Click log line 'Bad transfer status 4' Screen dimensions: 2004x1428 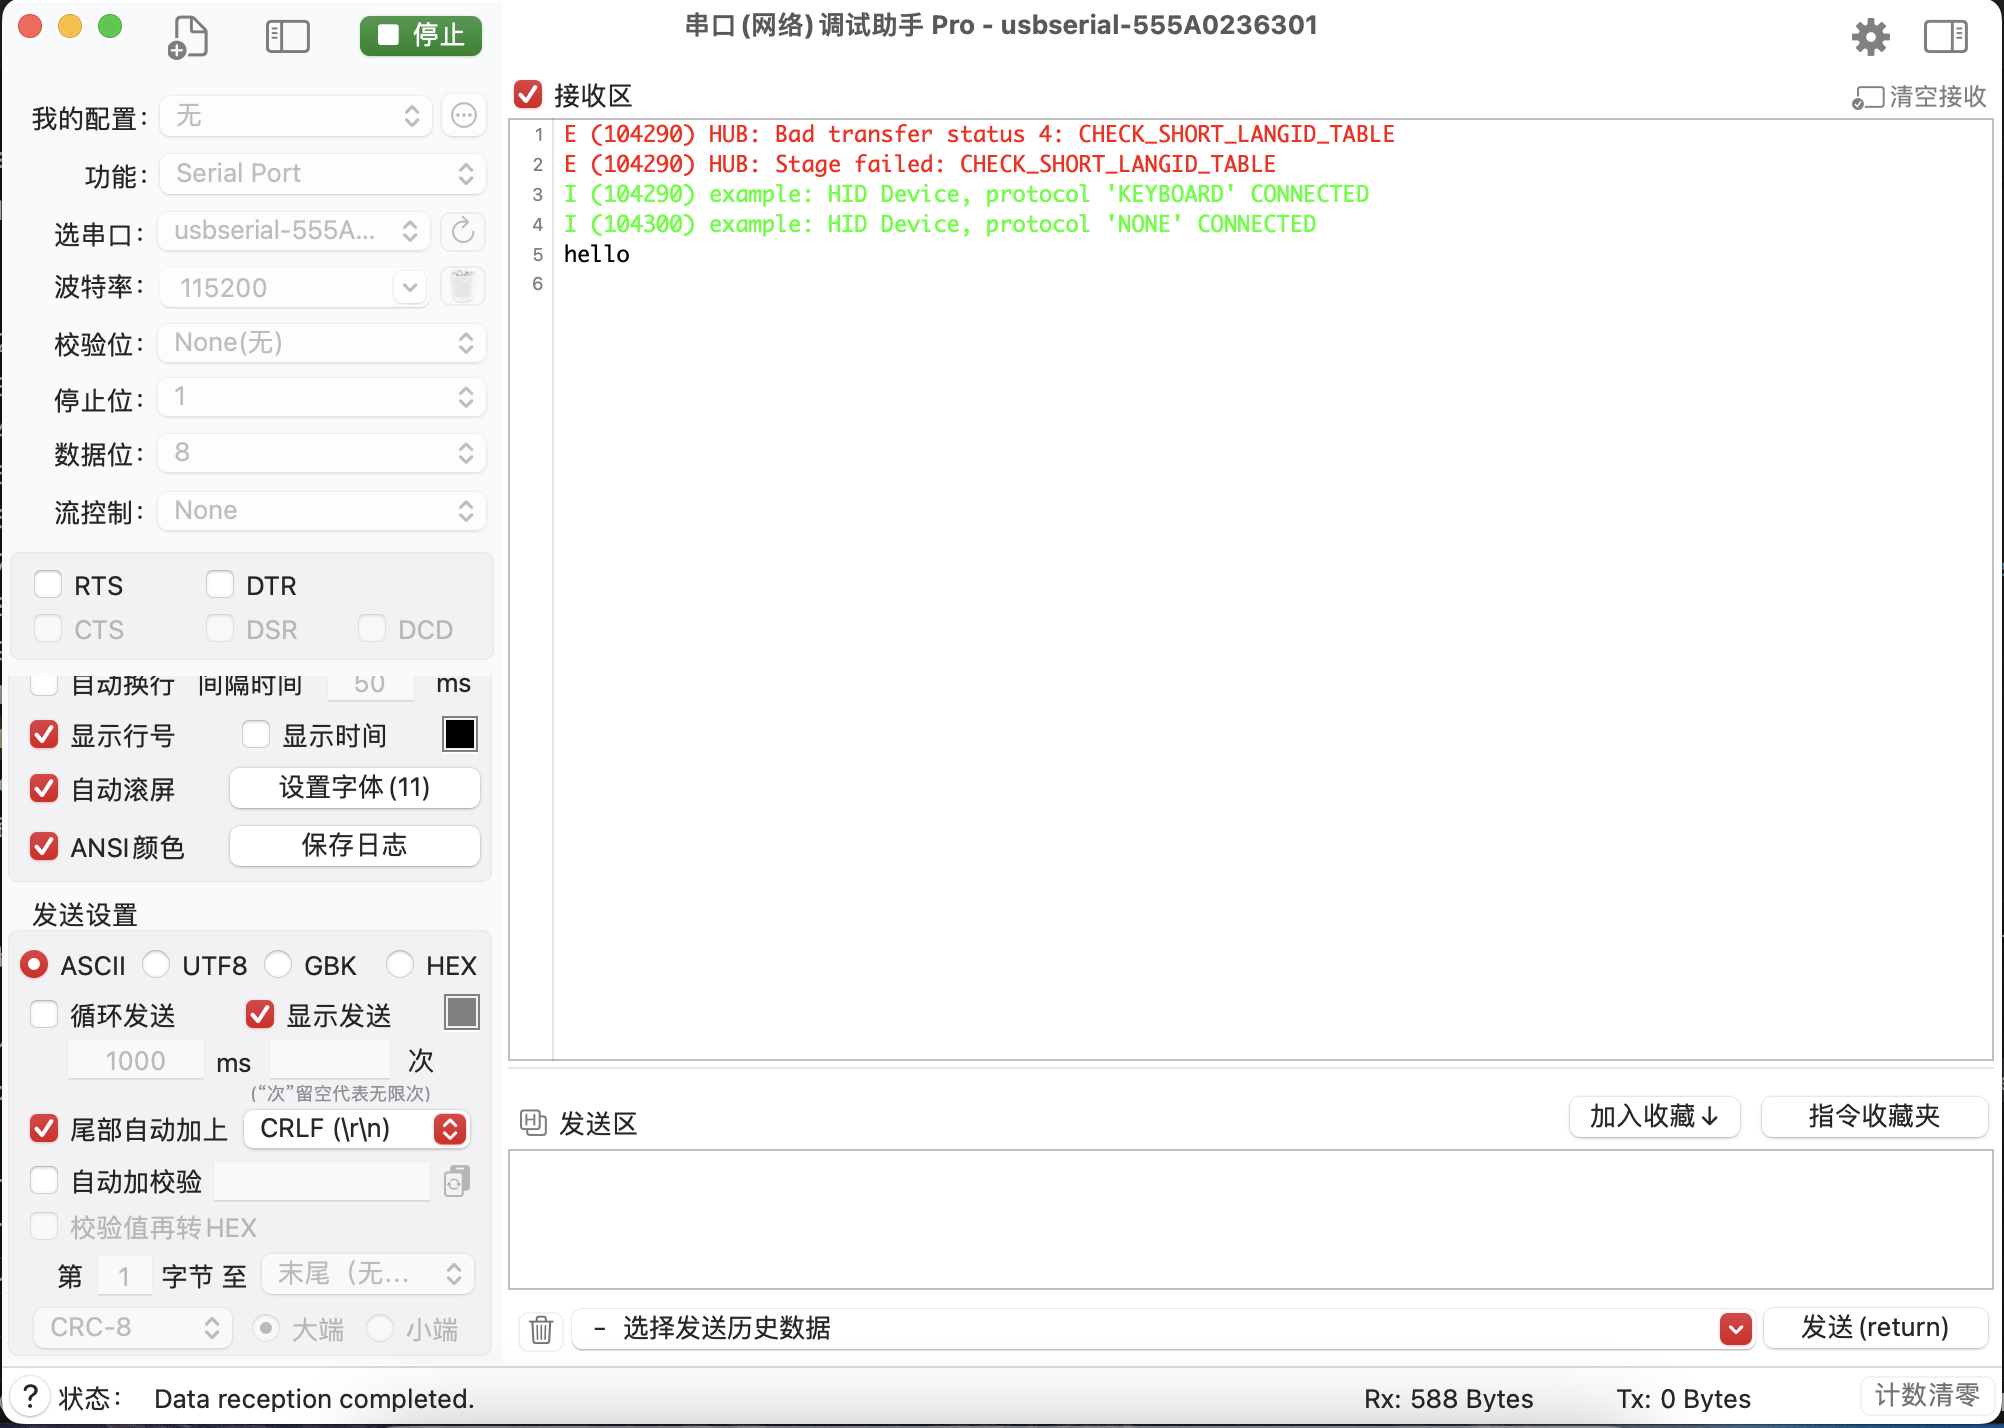click(979, 135)
